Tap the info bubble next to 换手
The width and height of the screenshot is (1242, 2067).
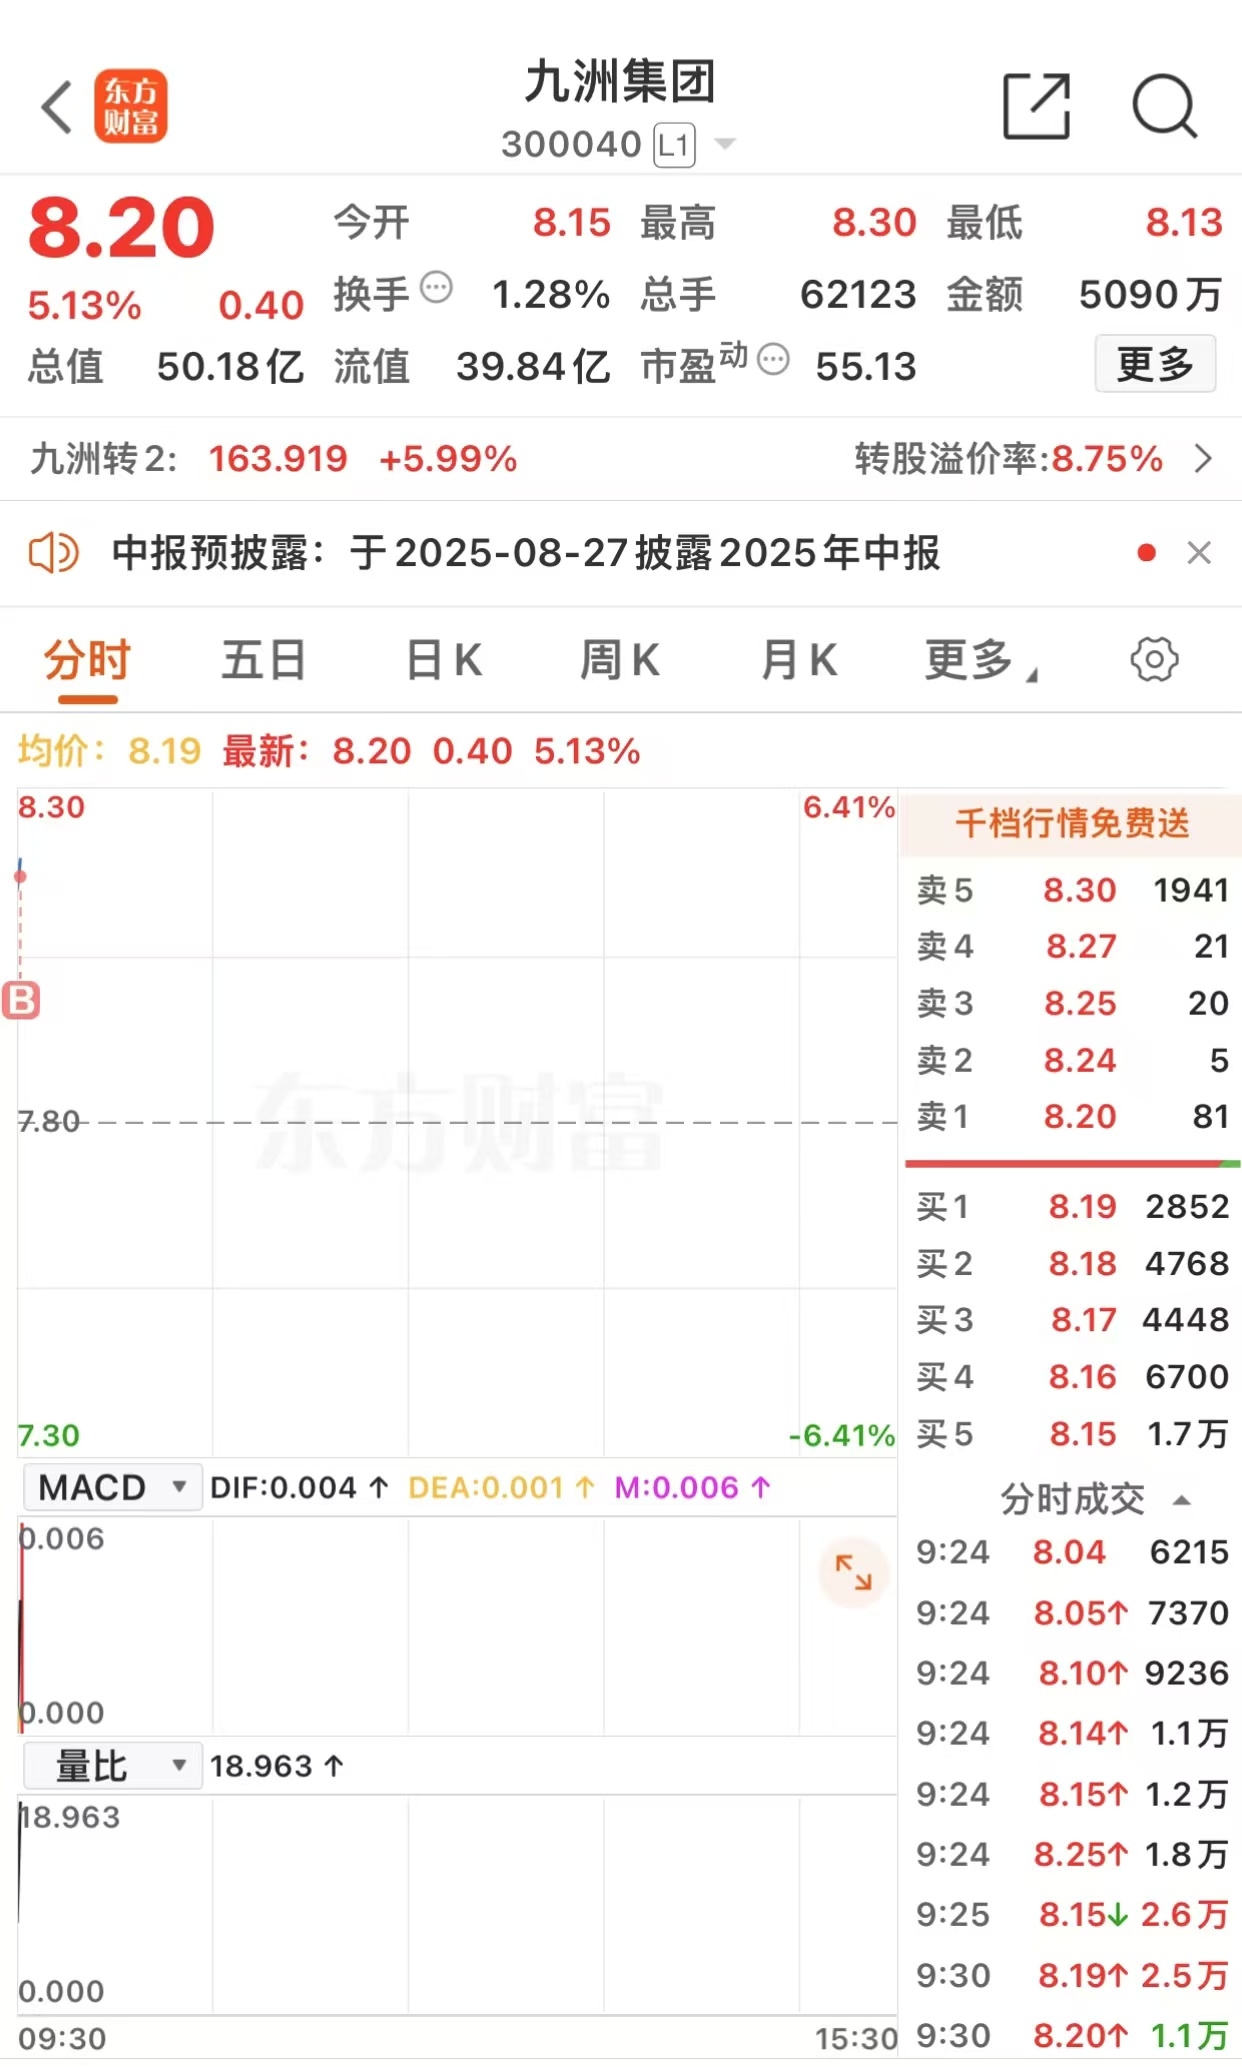(437, 288)
